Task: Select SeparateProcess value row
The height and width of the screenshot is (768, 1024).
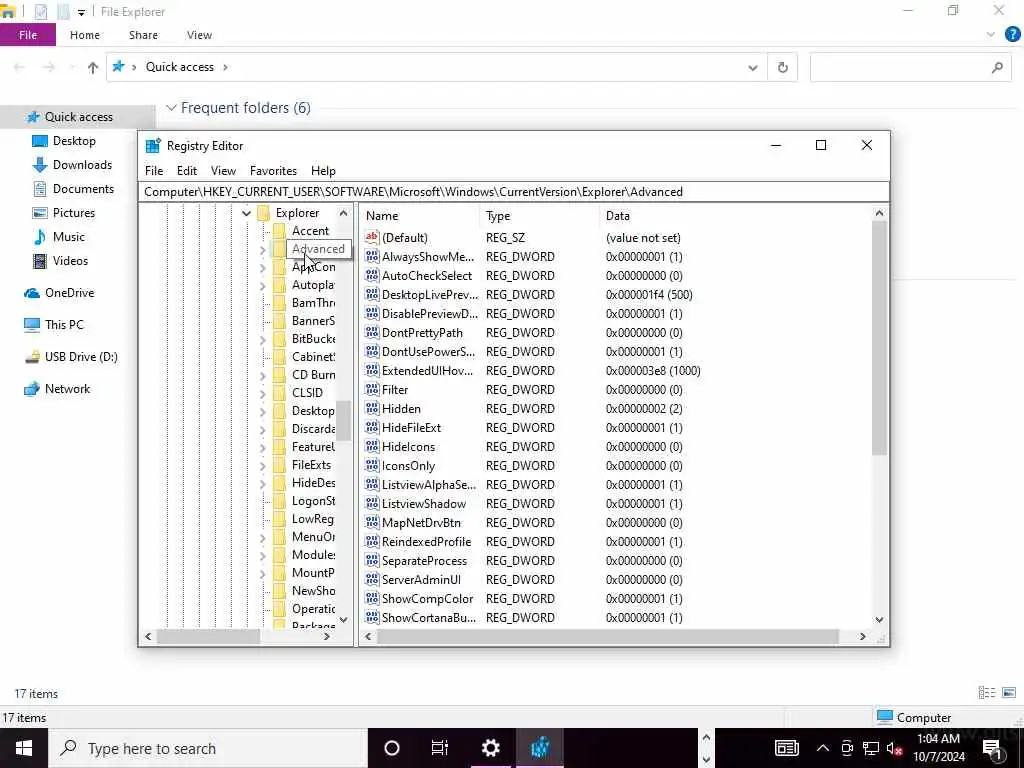Action: point(616,561)
